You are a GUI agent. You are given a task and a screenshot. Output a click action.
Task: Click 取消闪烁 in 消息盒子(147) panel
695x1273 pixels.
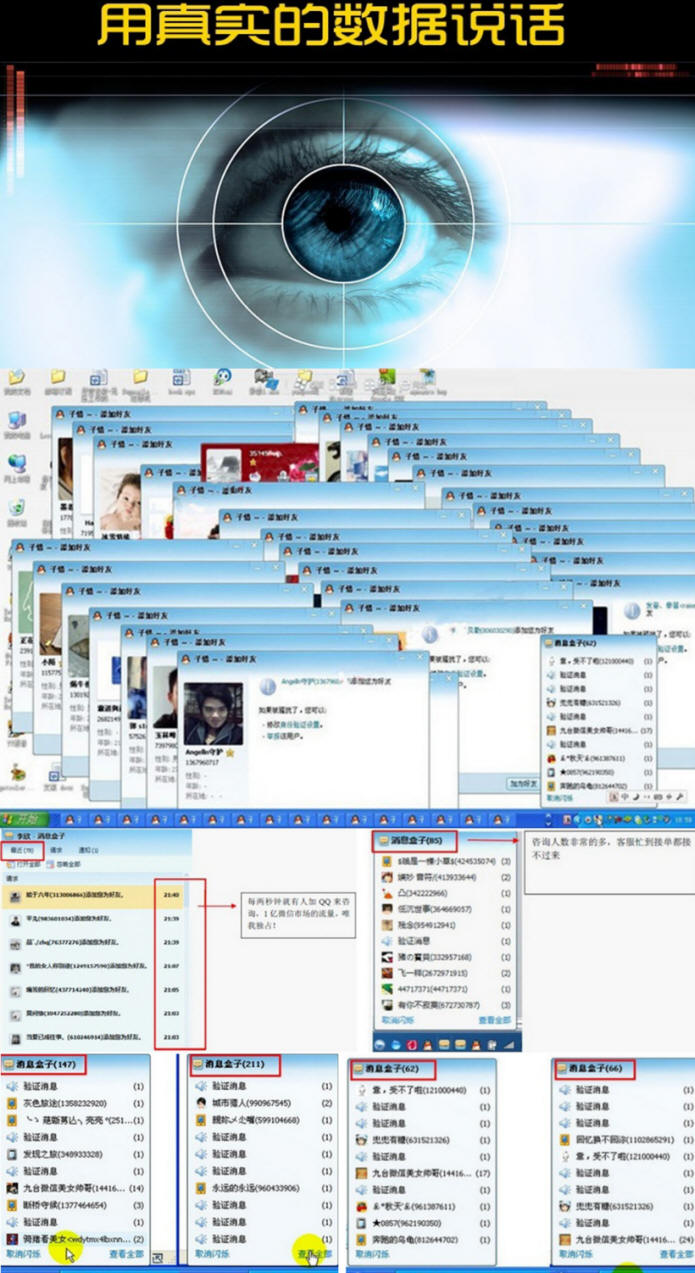[24, 1254]
